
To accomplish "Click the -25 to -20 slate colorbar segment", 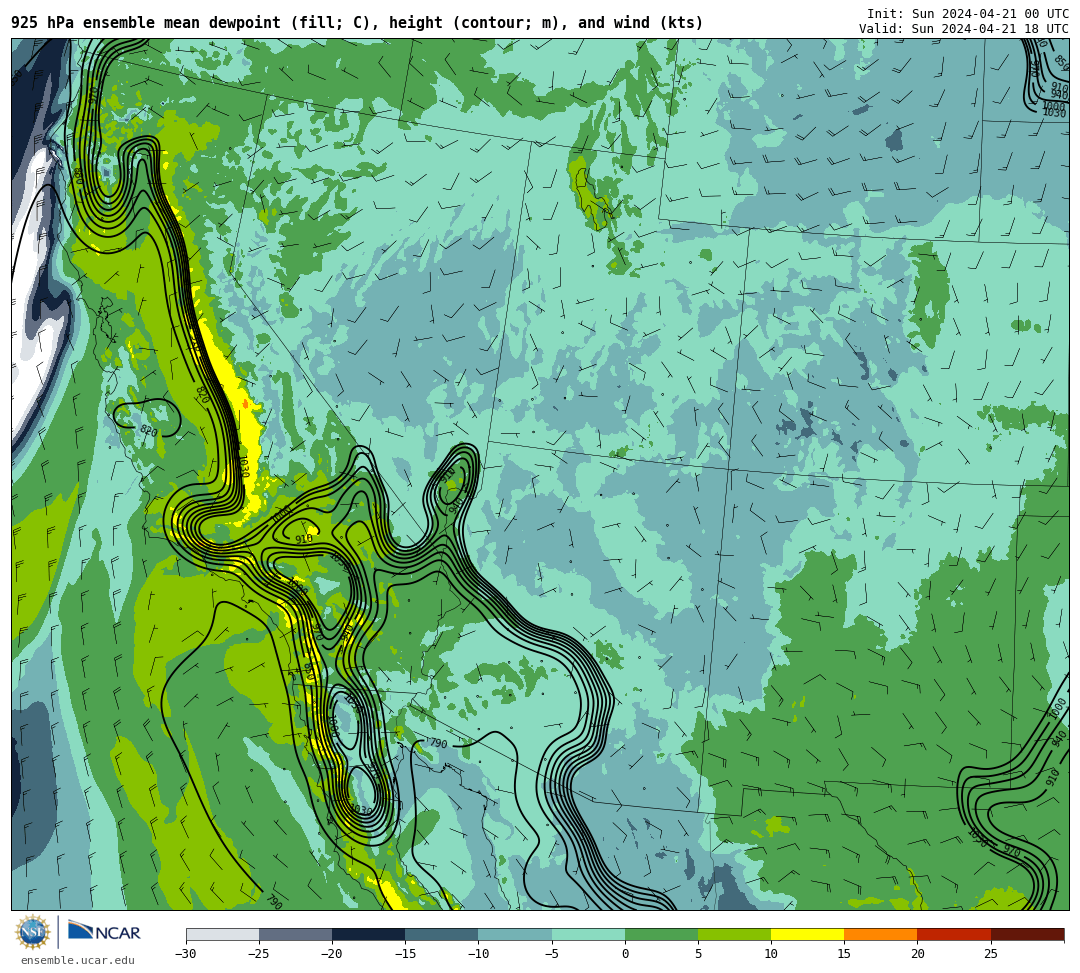I will click(295, 934).
